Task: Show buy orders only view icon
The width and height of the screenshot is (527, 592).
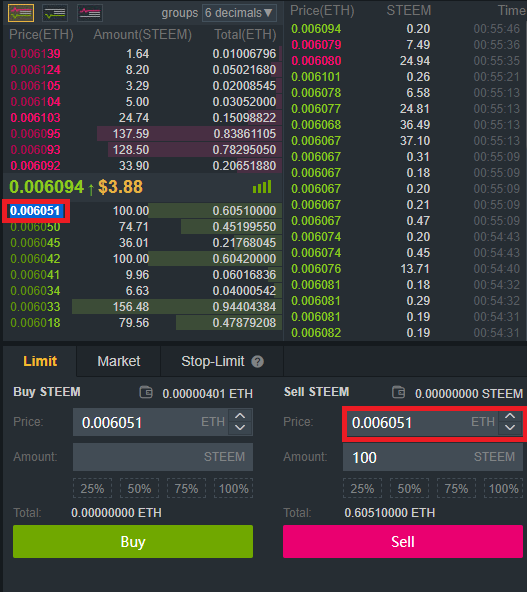Action: point(55,13)
